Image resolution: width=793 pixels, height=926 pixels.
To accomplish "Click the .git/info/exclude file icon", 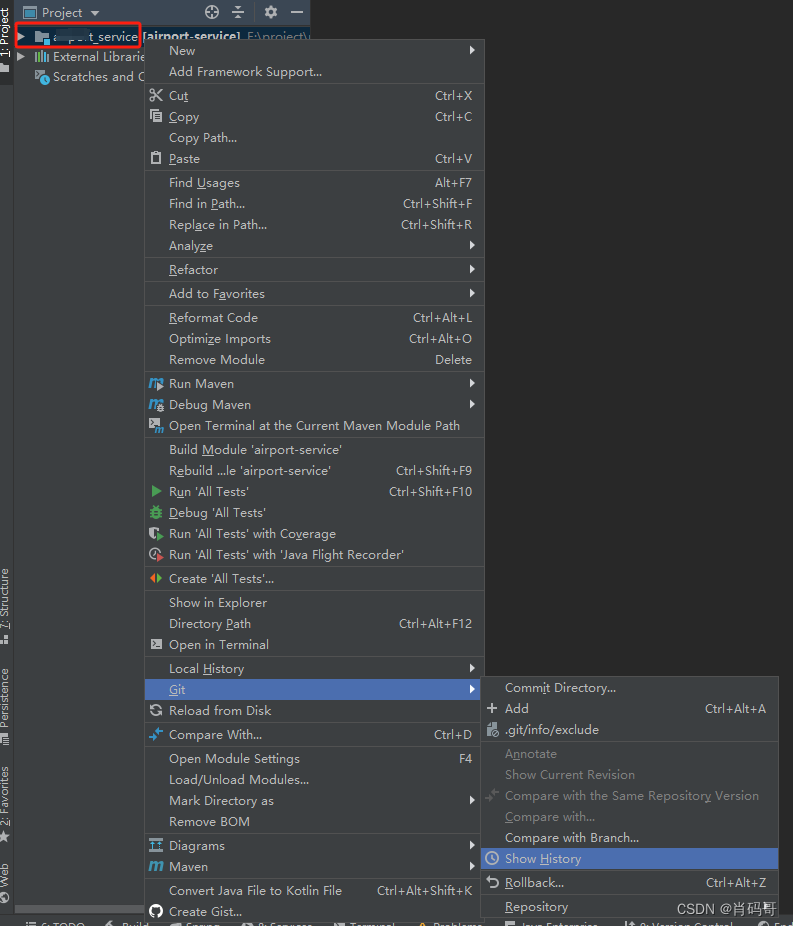I will point(492,729).
